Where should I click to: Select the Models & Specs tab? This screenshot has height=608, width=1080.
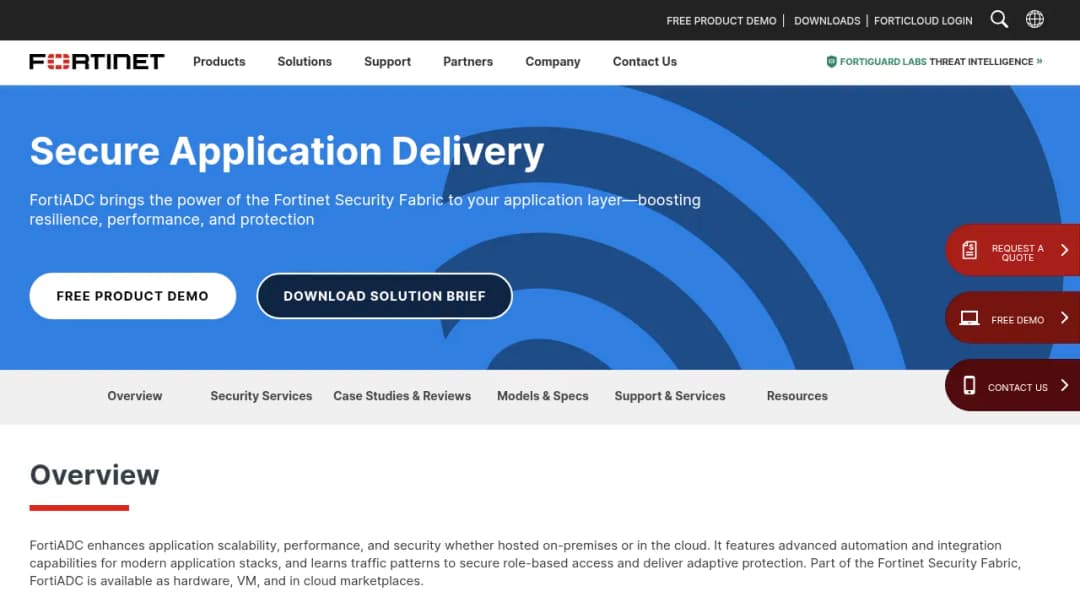click(x=543, y=396)
